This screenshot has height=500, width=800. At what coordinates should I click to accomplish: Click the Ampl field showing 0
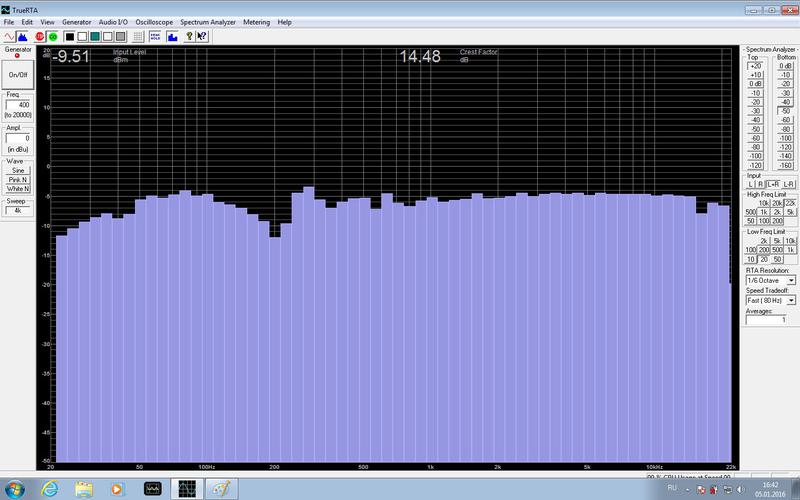pyautogui.click(x=18, y=138)
